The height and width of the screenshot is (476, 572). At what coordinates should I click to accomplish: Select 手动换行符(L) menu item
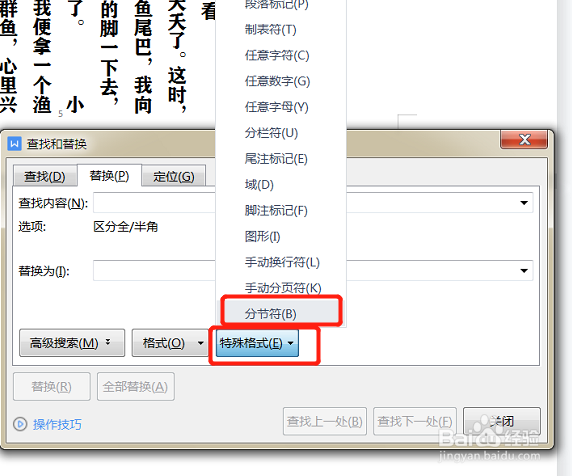[x=281, y=263]
